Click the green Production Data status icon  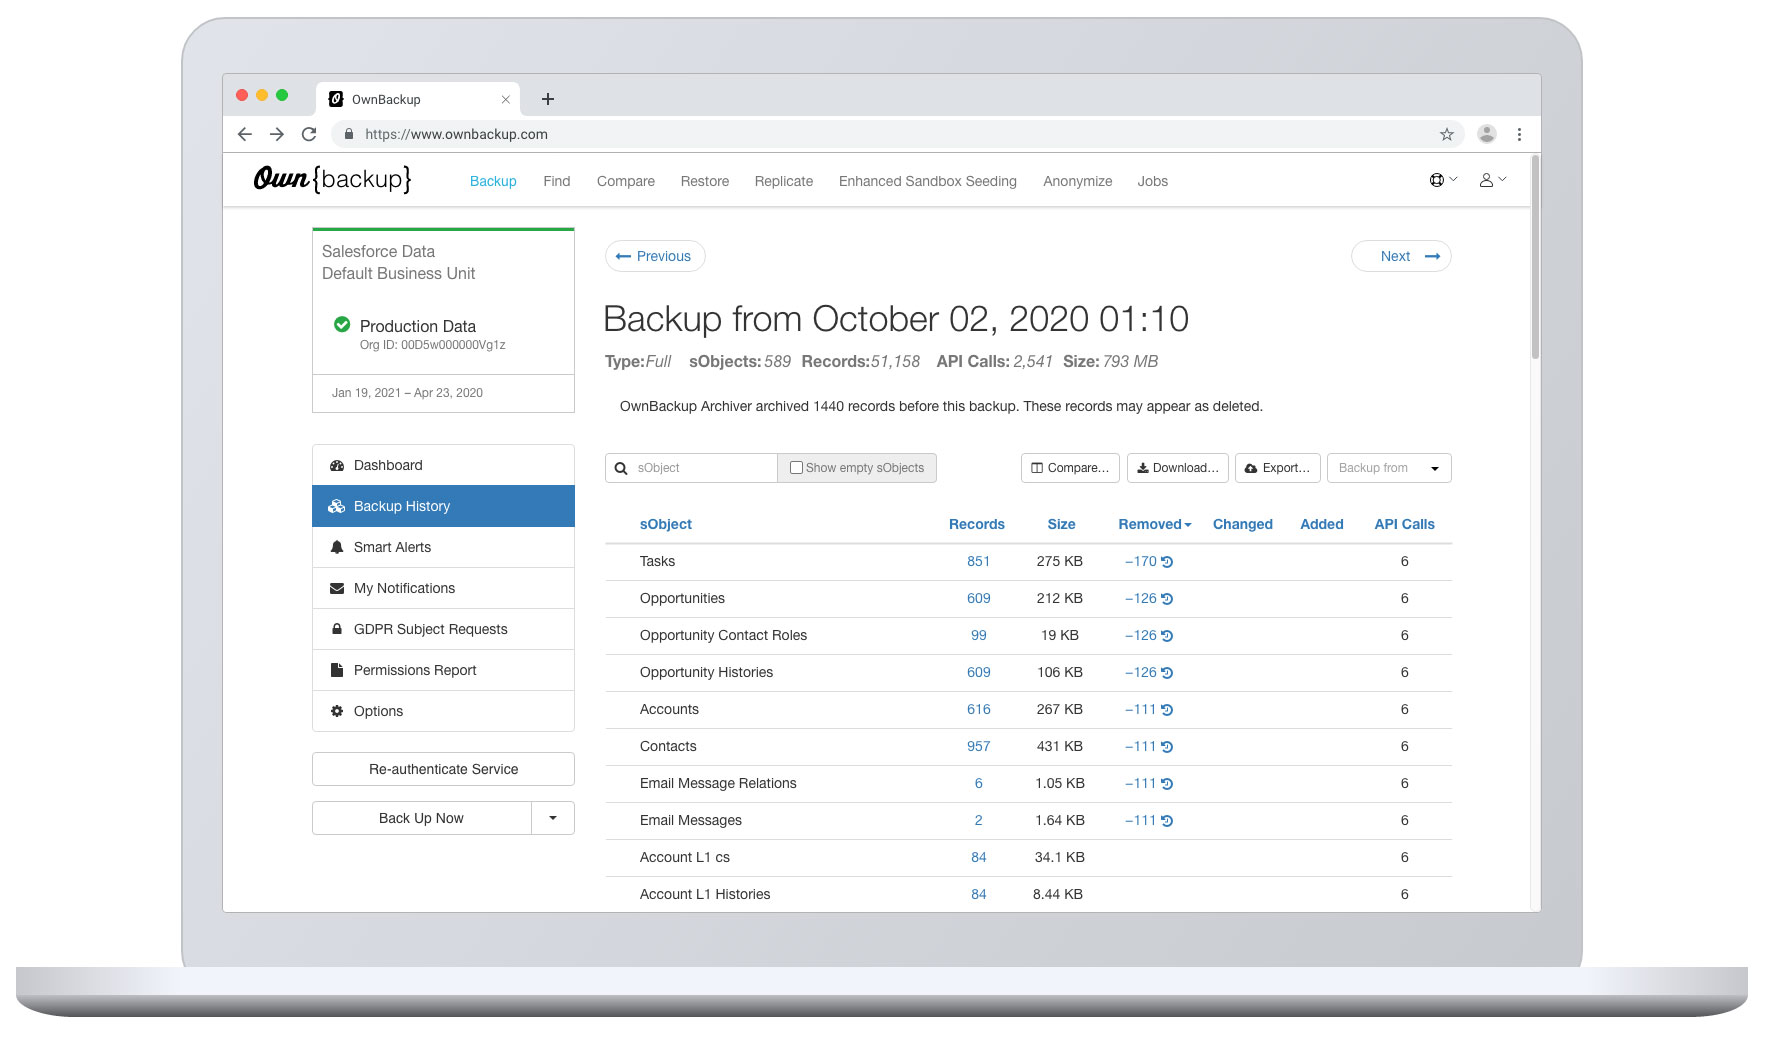[x=342, y=325]
